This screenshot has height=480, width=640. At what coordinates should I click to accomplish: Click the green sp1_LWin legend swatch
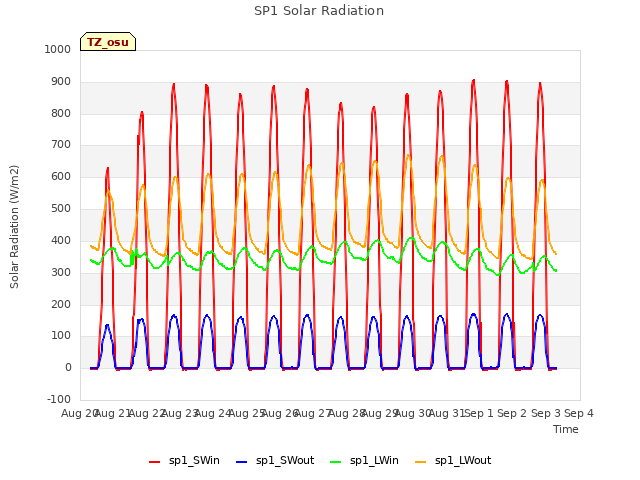[x=336, y=462]
